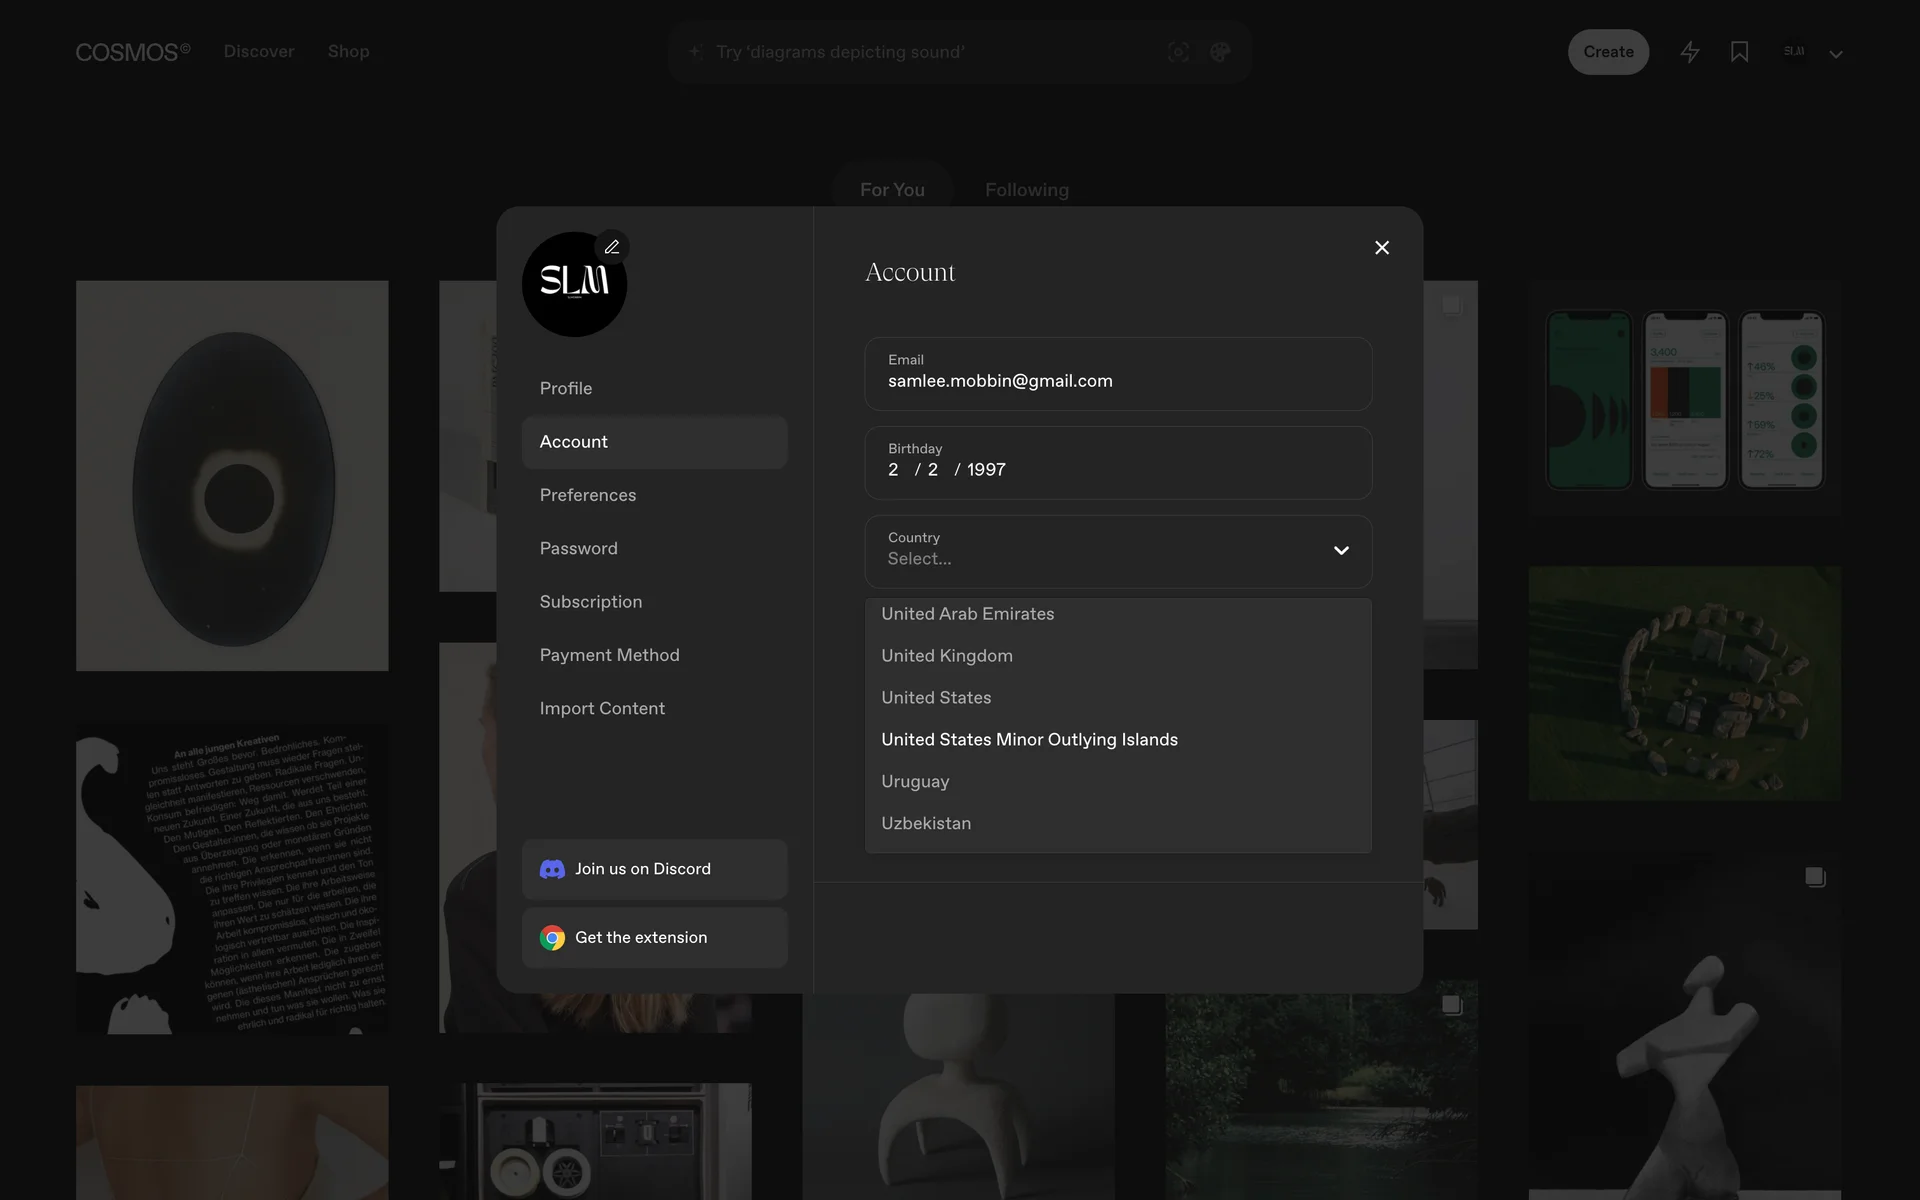Screen dimensions: 1920x1200
Task: Close the Account settings dialog
Action: click(1382, 247)
